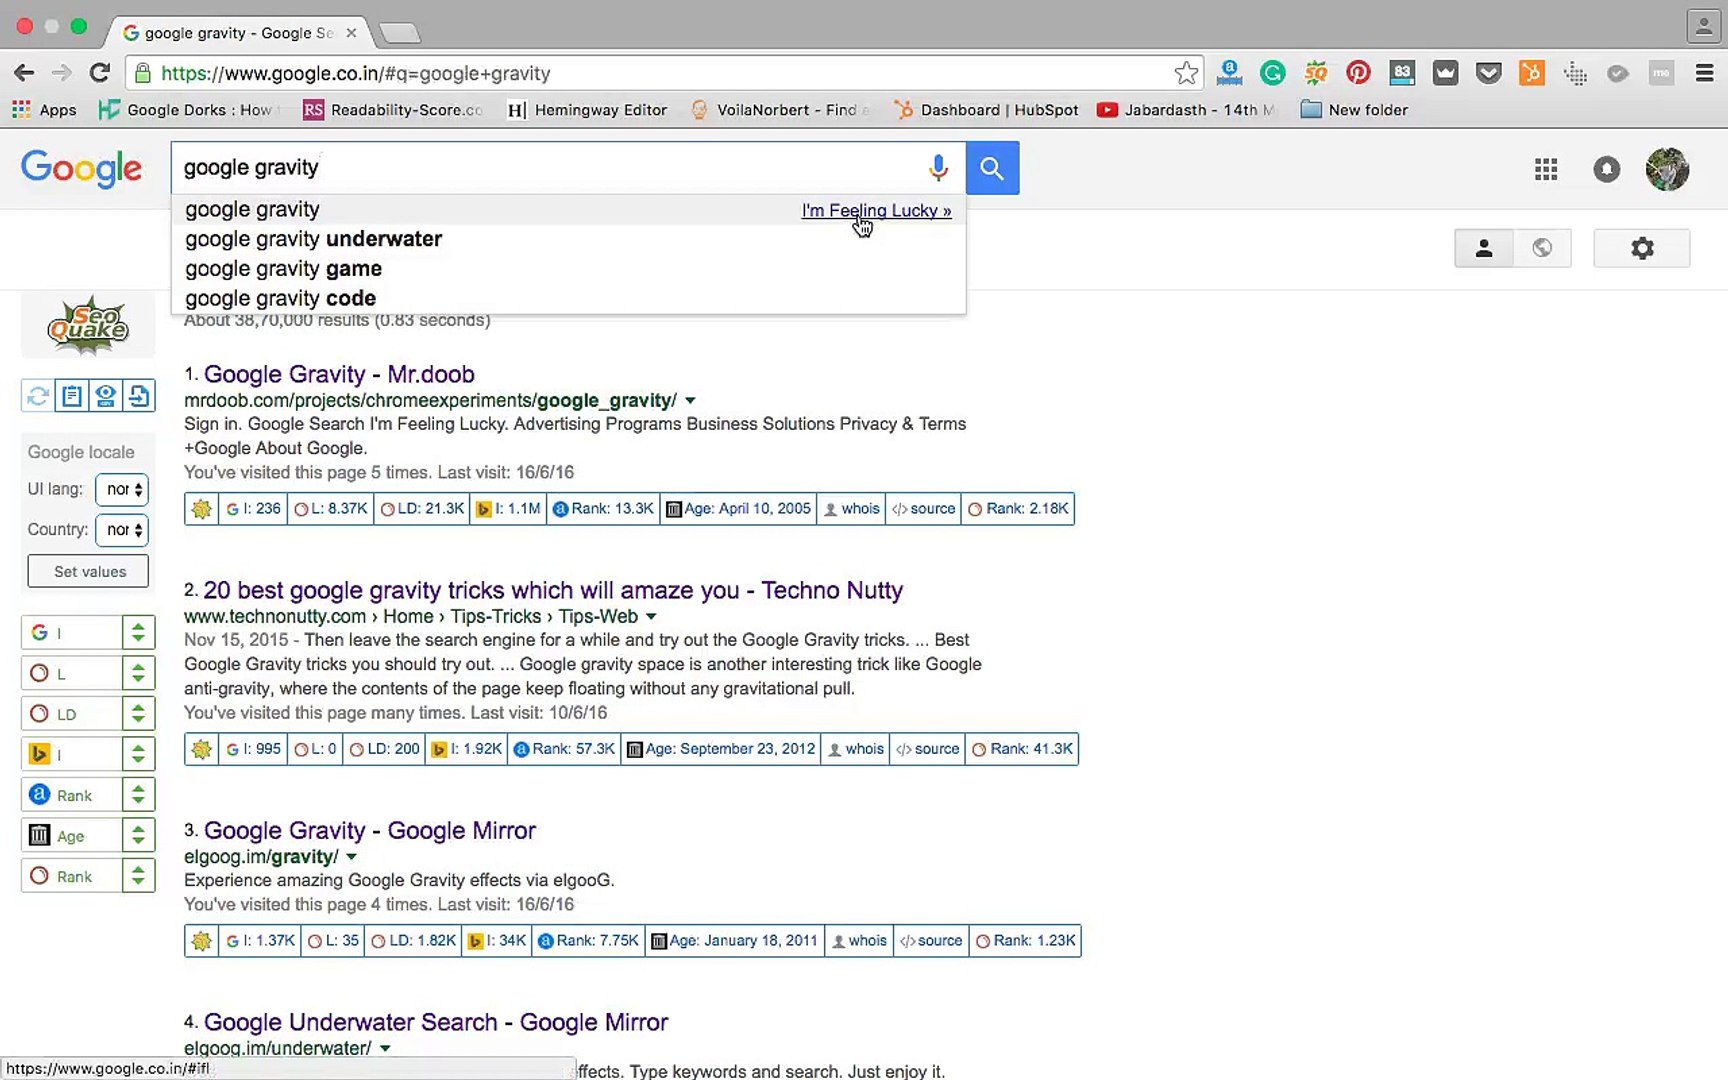
Task: Expand the mrdoob.com result options arrow
Action: (x=690, y=401)
